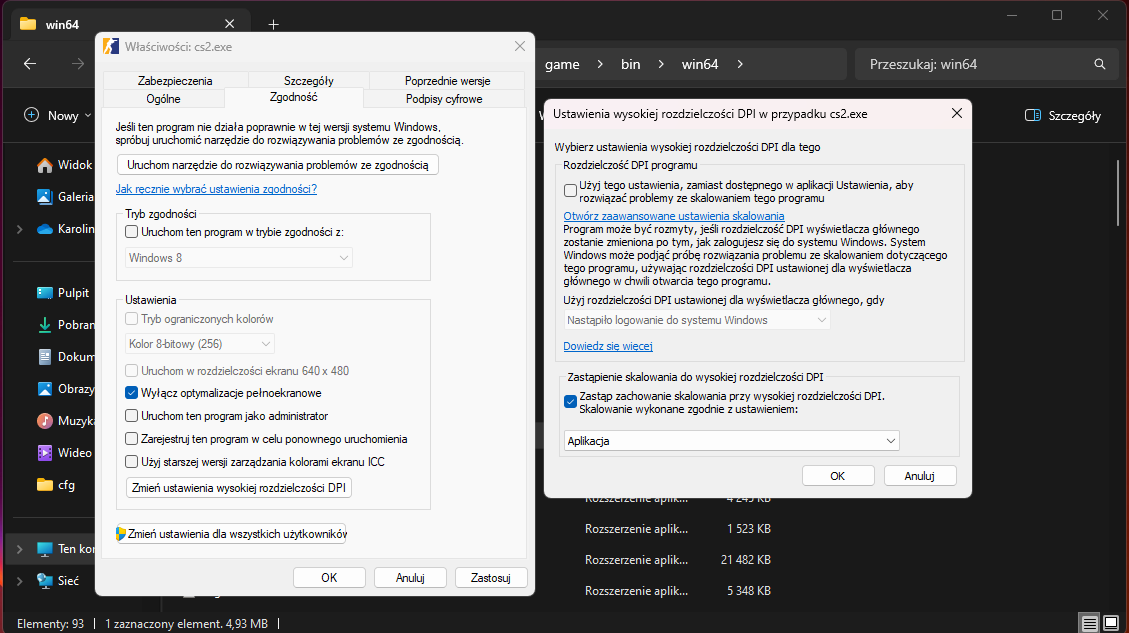Close the win64 Explorer tab

229,24
